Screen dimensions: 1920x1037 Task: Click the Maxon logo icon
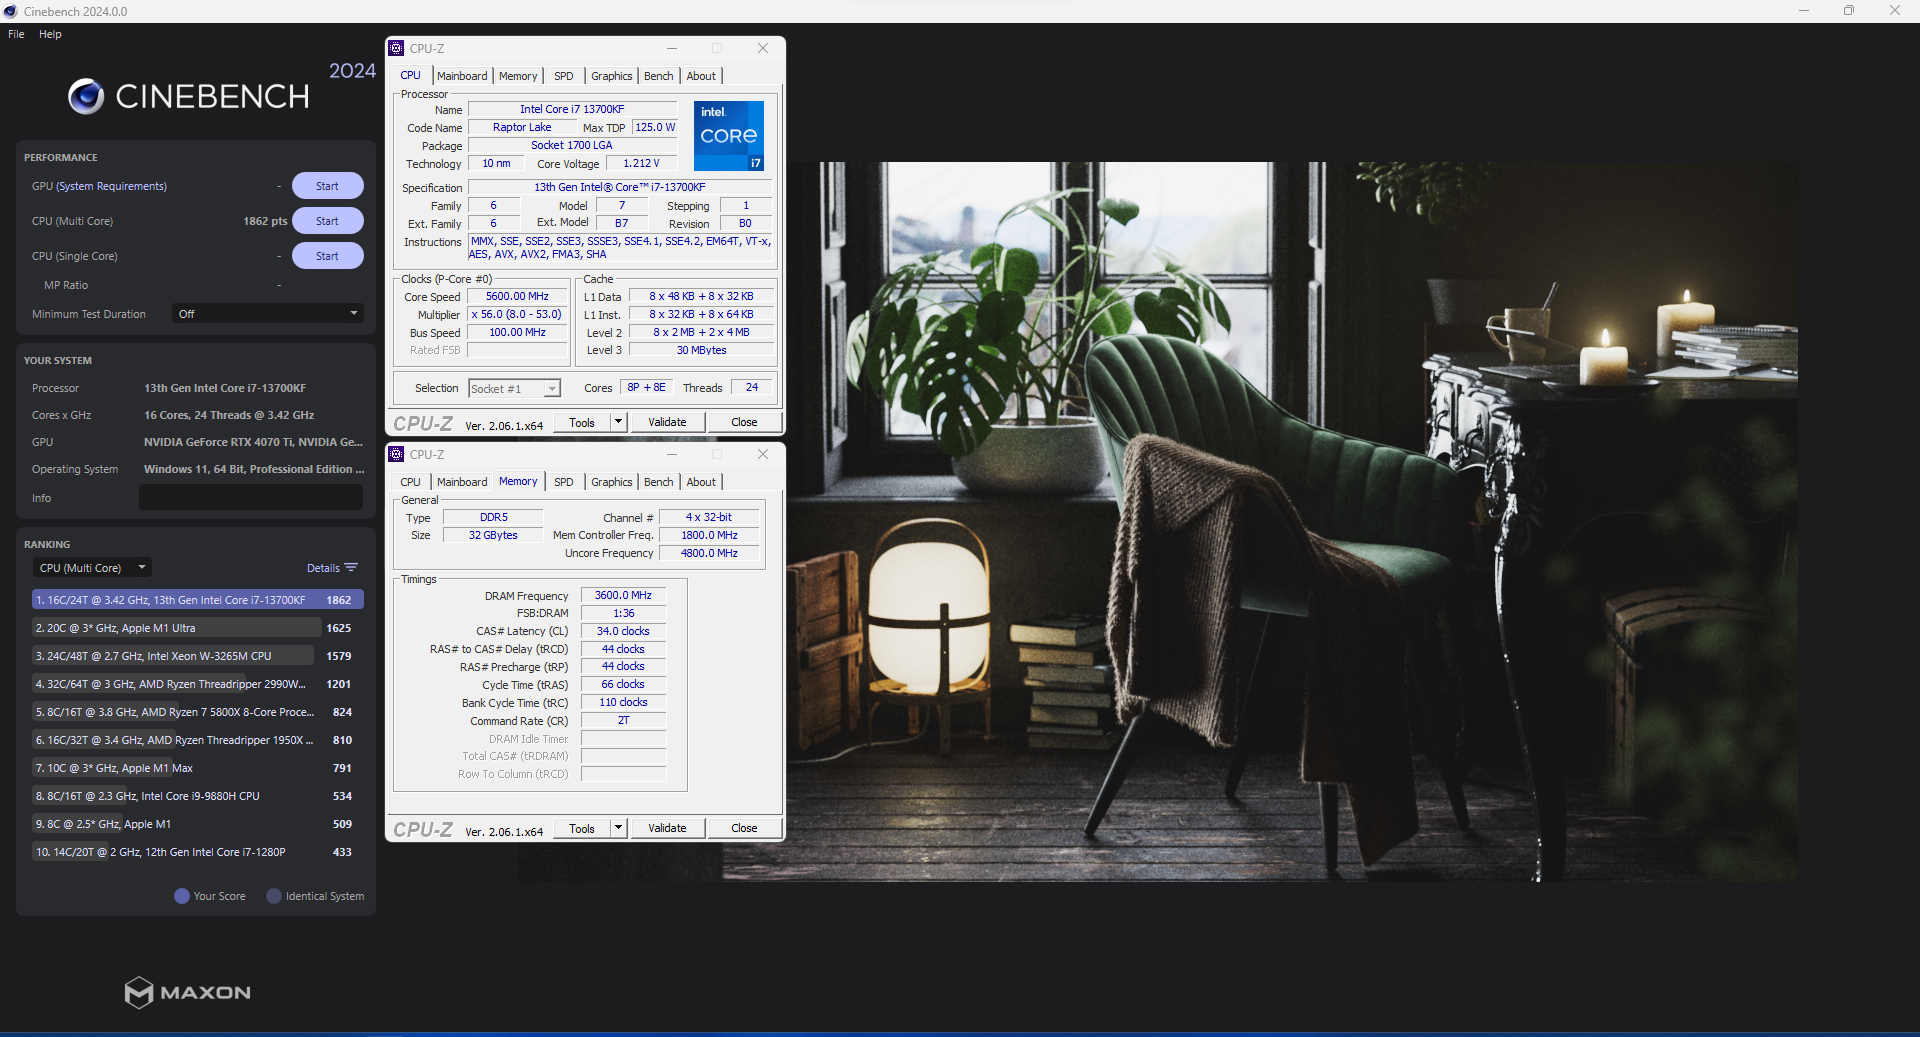[x=138, y=992]
